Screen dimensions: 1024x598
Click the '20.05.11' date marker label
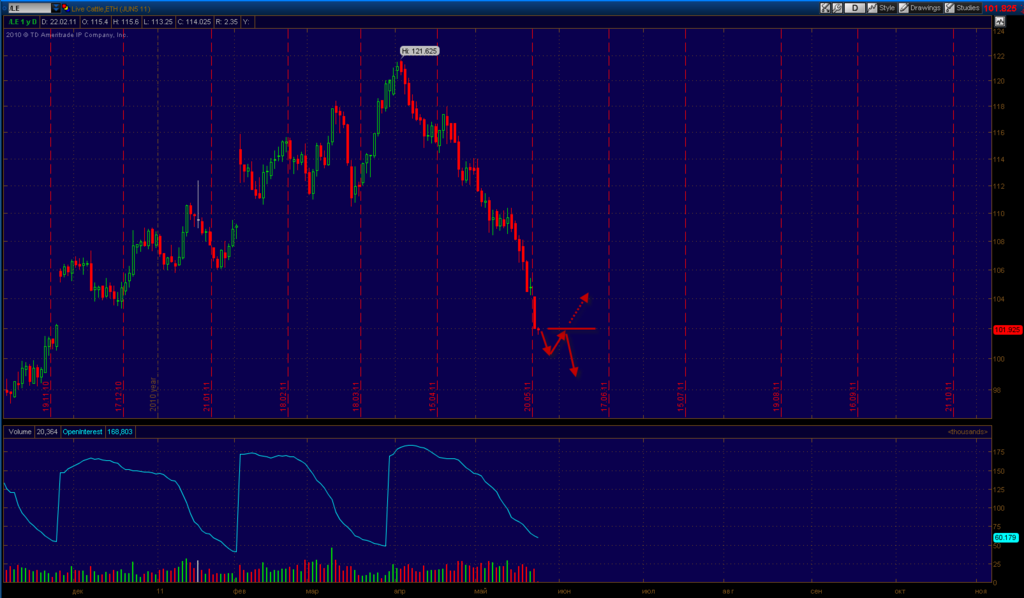[x=528, y=397]
